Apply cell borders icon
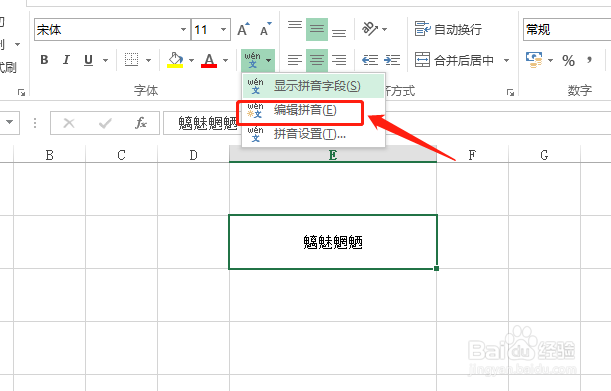 [131, 60]
